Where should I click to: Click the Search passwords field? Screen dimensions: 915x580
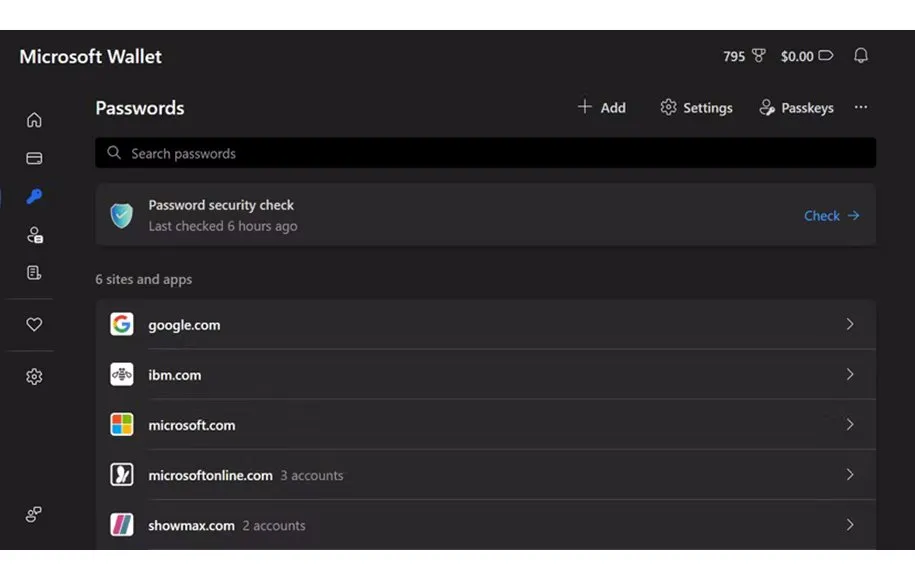pyautogui.click(x=485, y=153)
